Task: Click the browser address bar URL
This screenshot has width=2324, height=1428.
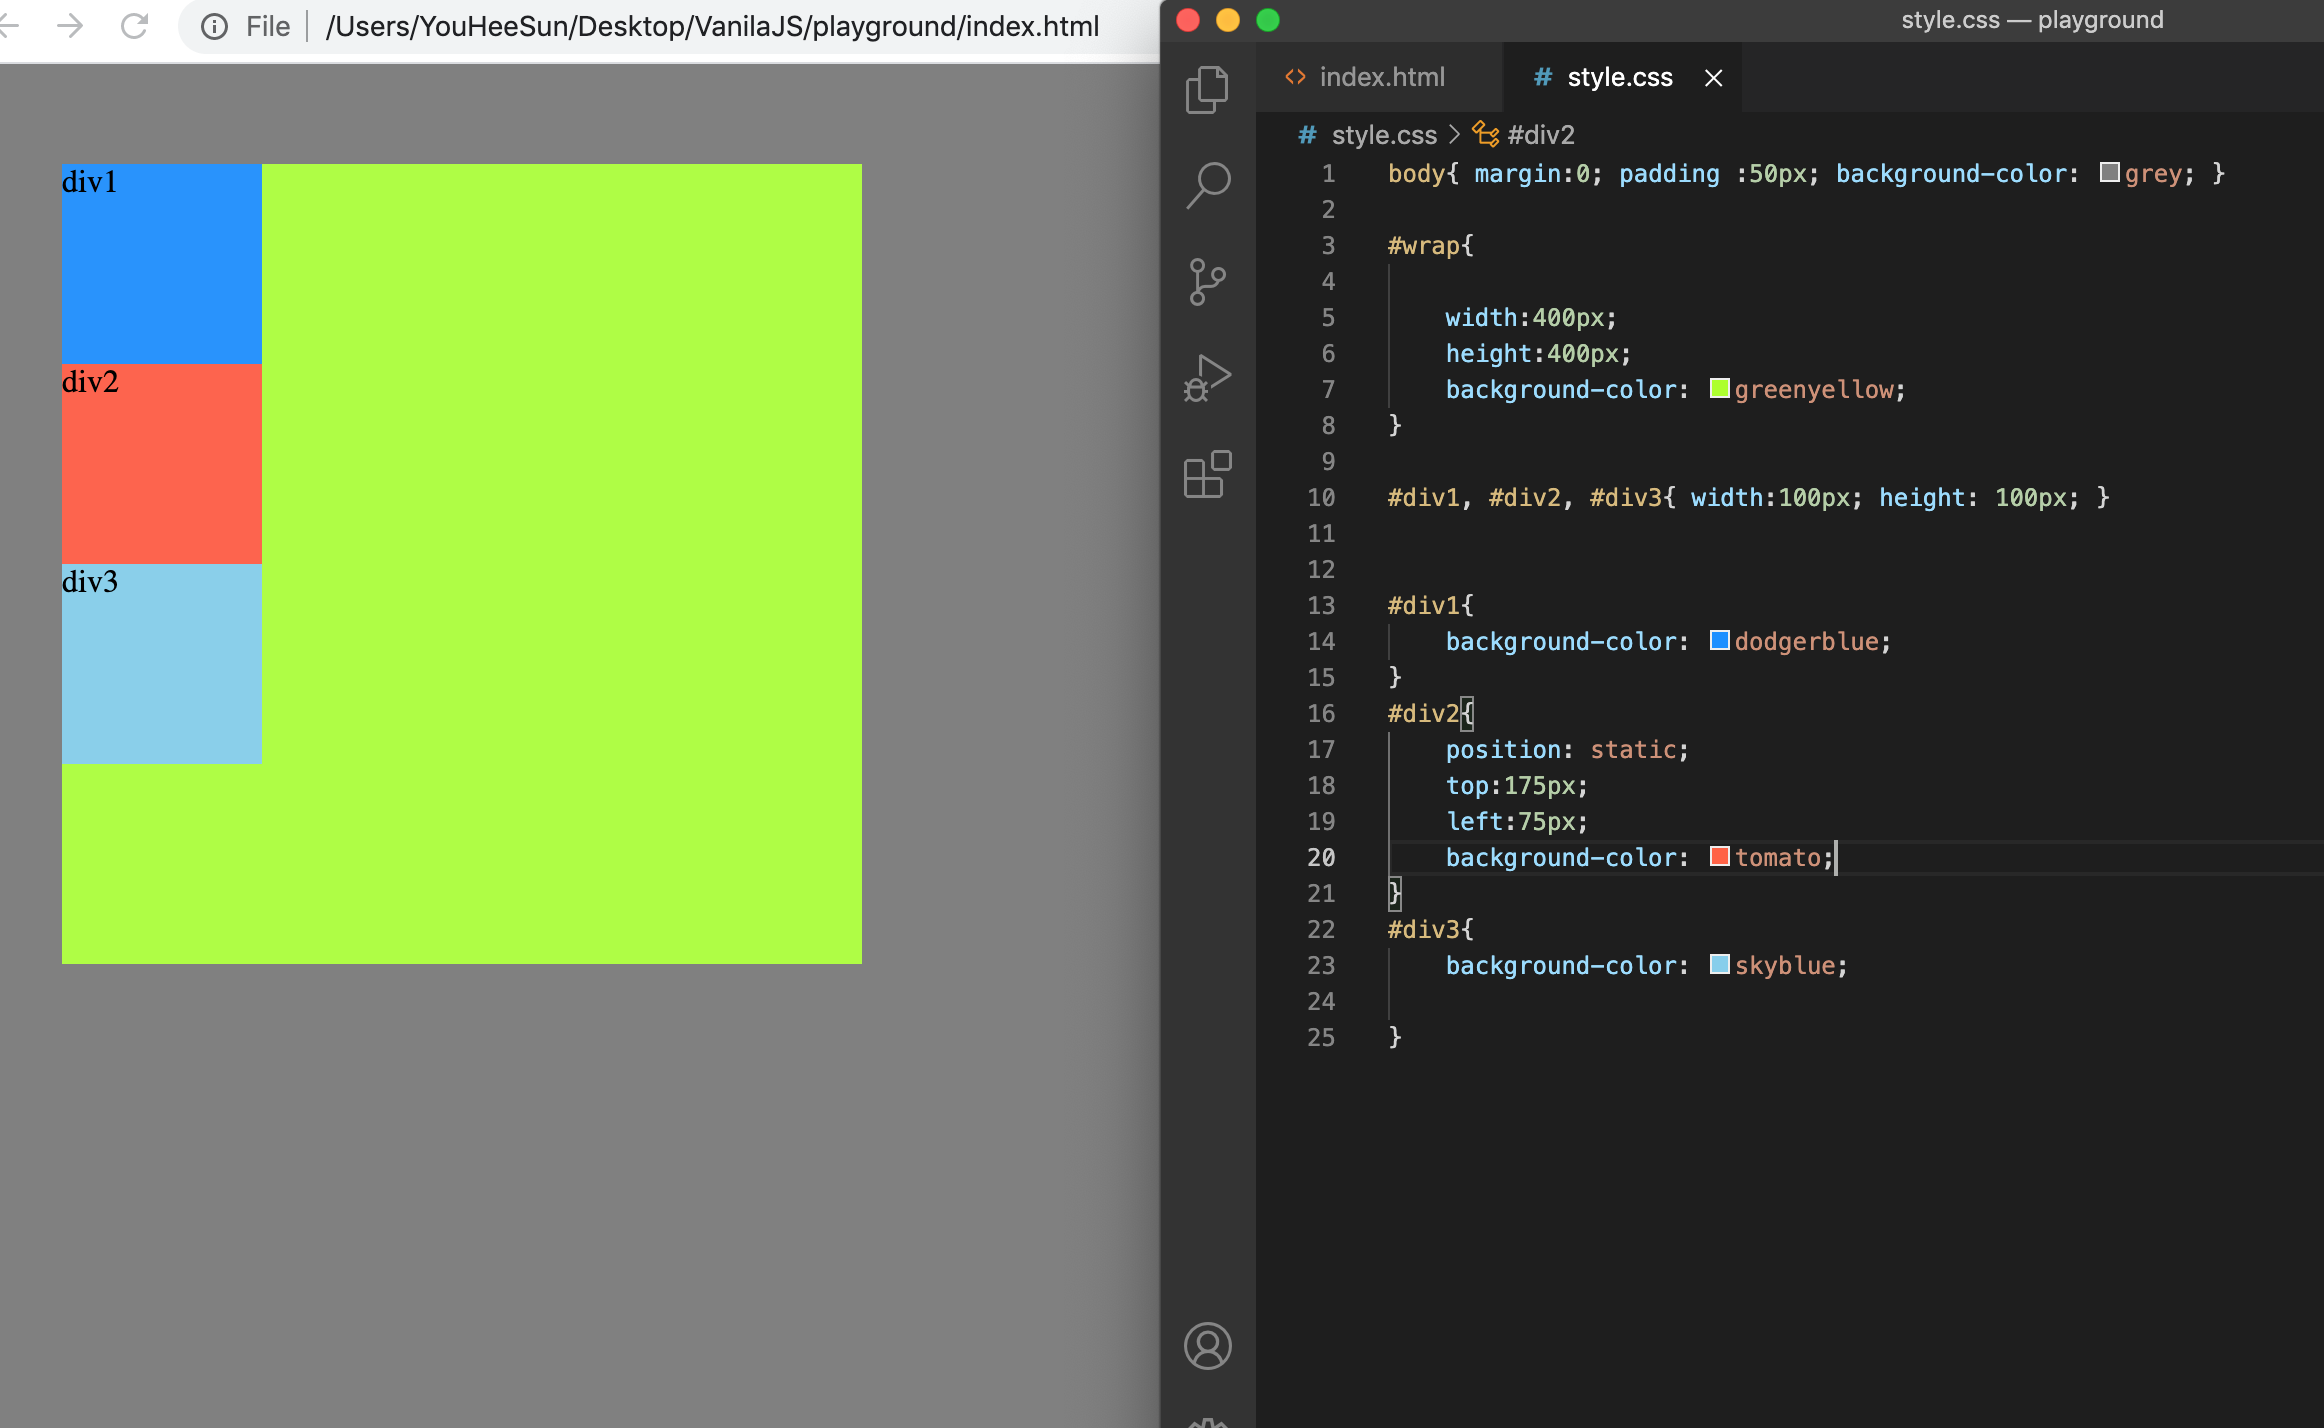Action: [x=712, y=26]
